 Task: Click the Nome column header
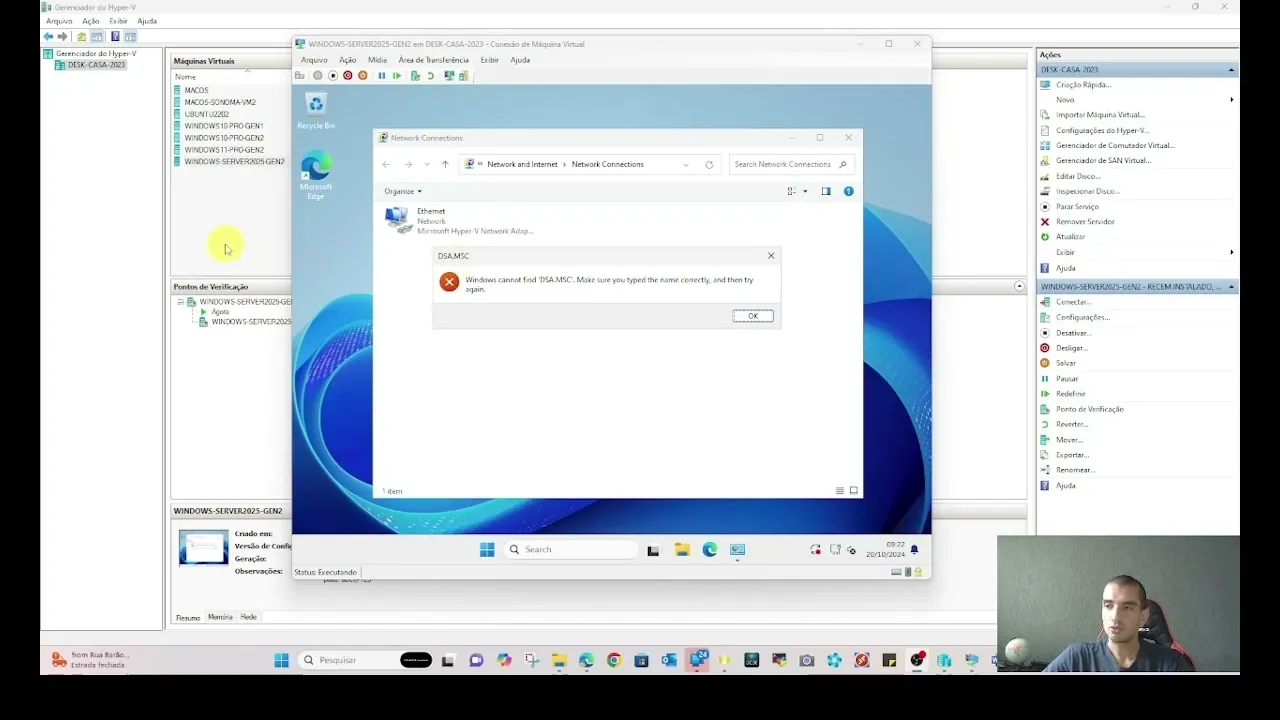point(186,77)
